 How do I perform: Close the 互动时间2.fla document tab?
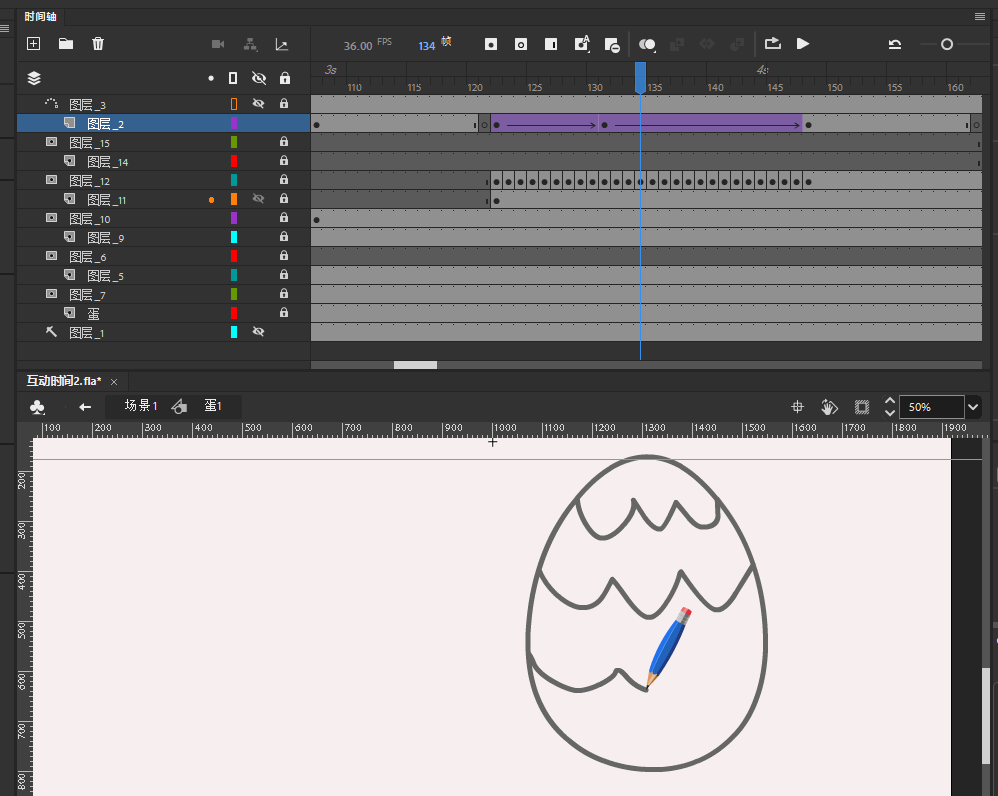click(x=114, y=382)
